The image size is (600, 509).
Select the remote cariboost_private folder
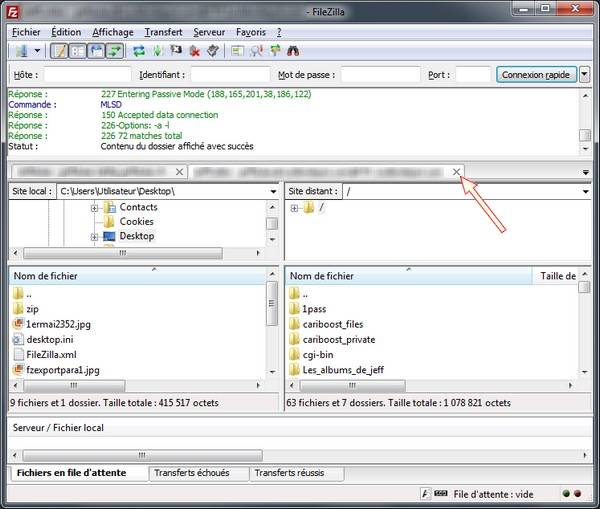[339, 339]
